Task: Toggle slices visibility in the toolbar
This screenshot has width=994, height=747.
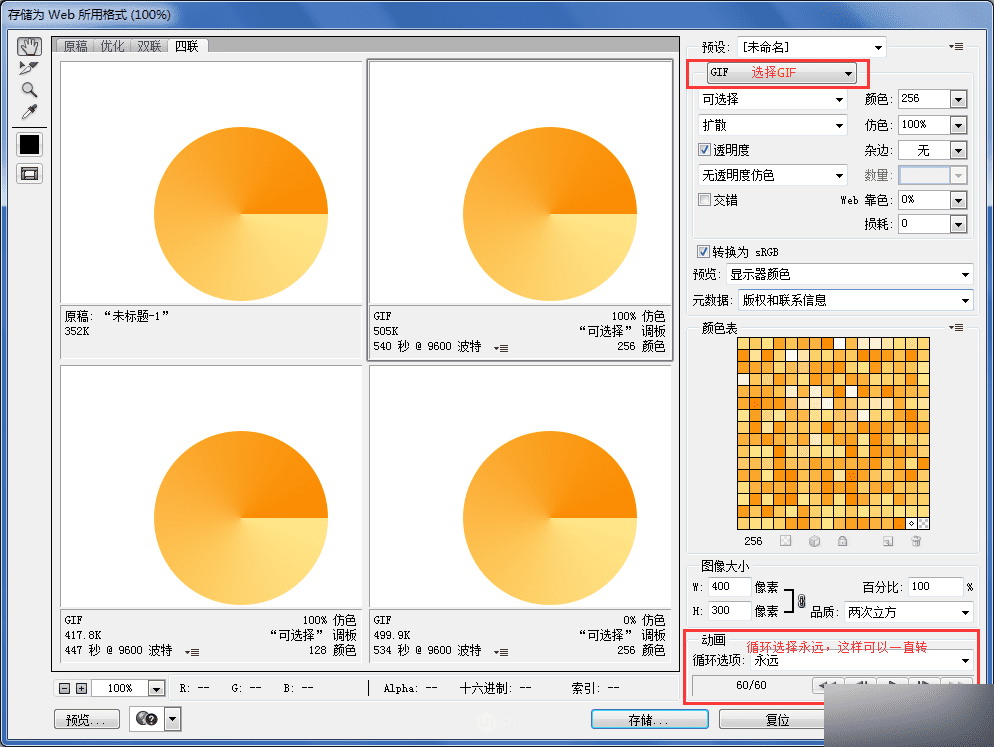Action: (x=29, y=172)
